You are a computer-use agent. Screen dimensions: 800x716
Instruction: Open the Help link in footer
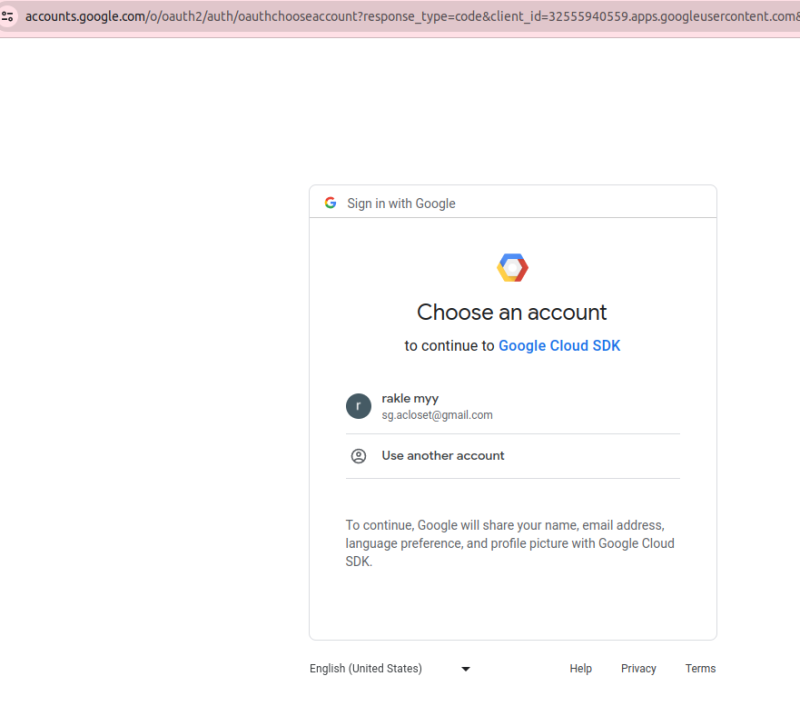point(581,669)
